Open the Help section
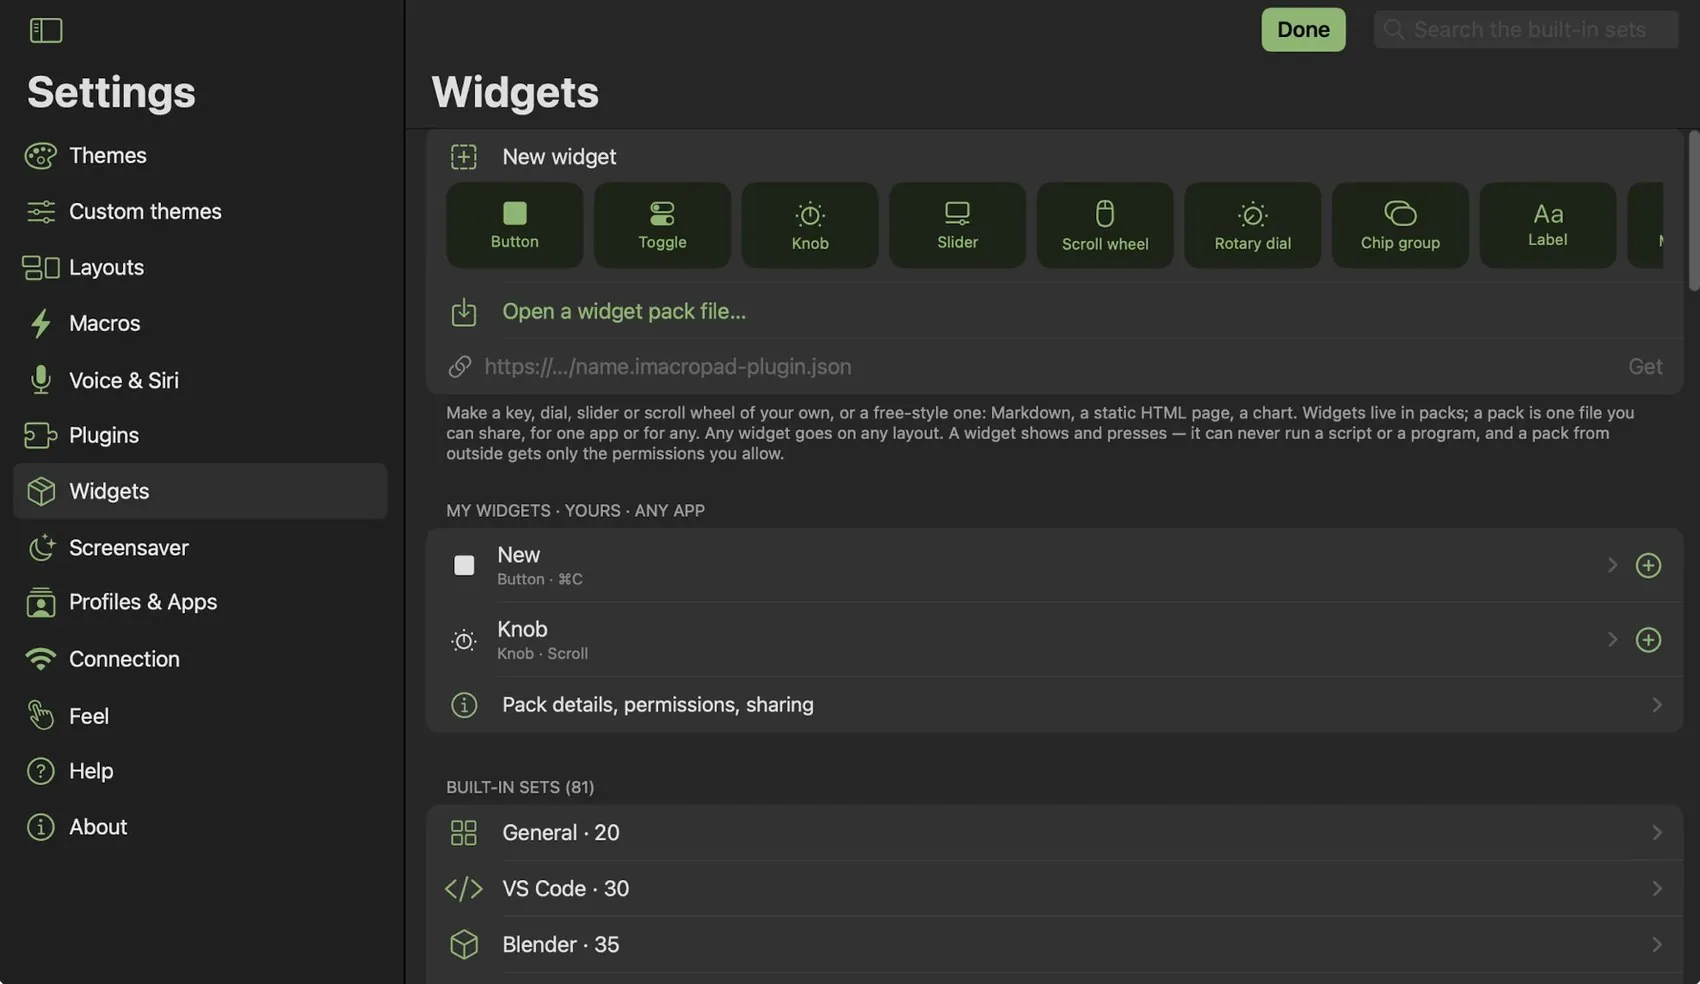The height and width of the screenshot is (984, 1700). [200, 771]
